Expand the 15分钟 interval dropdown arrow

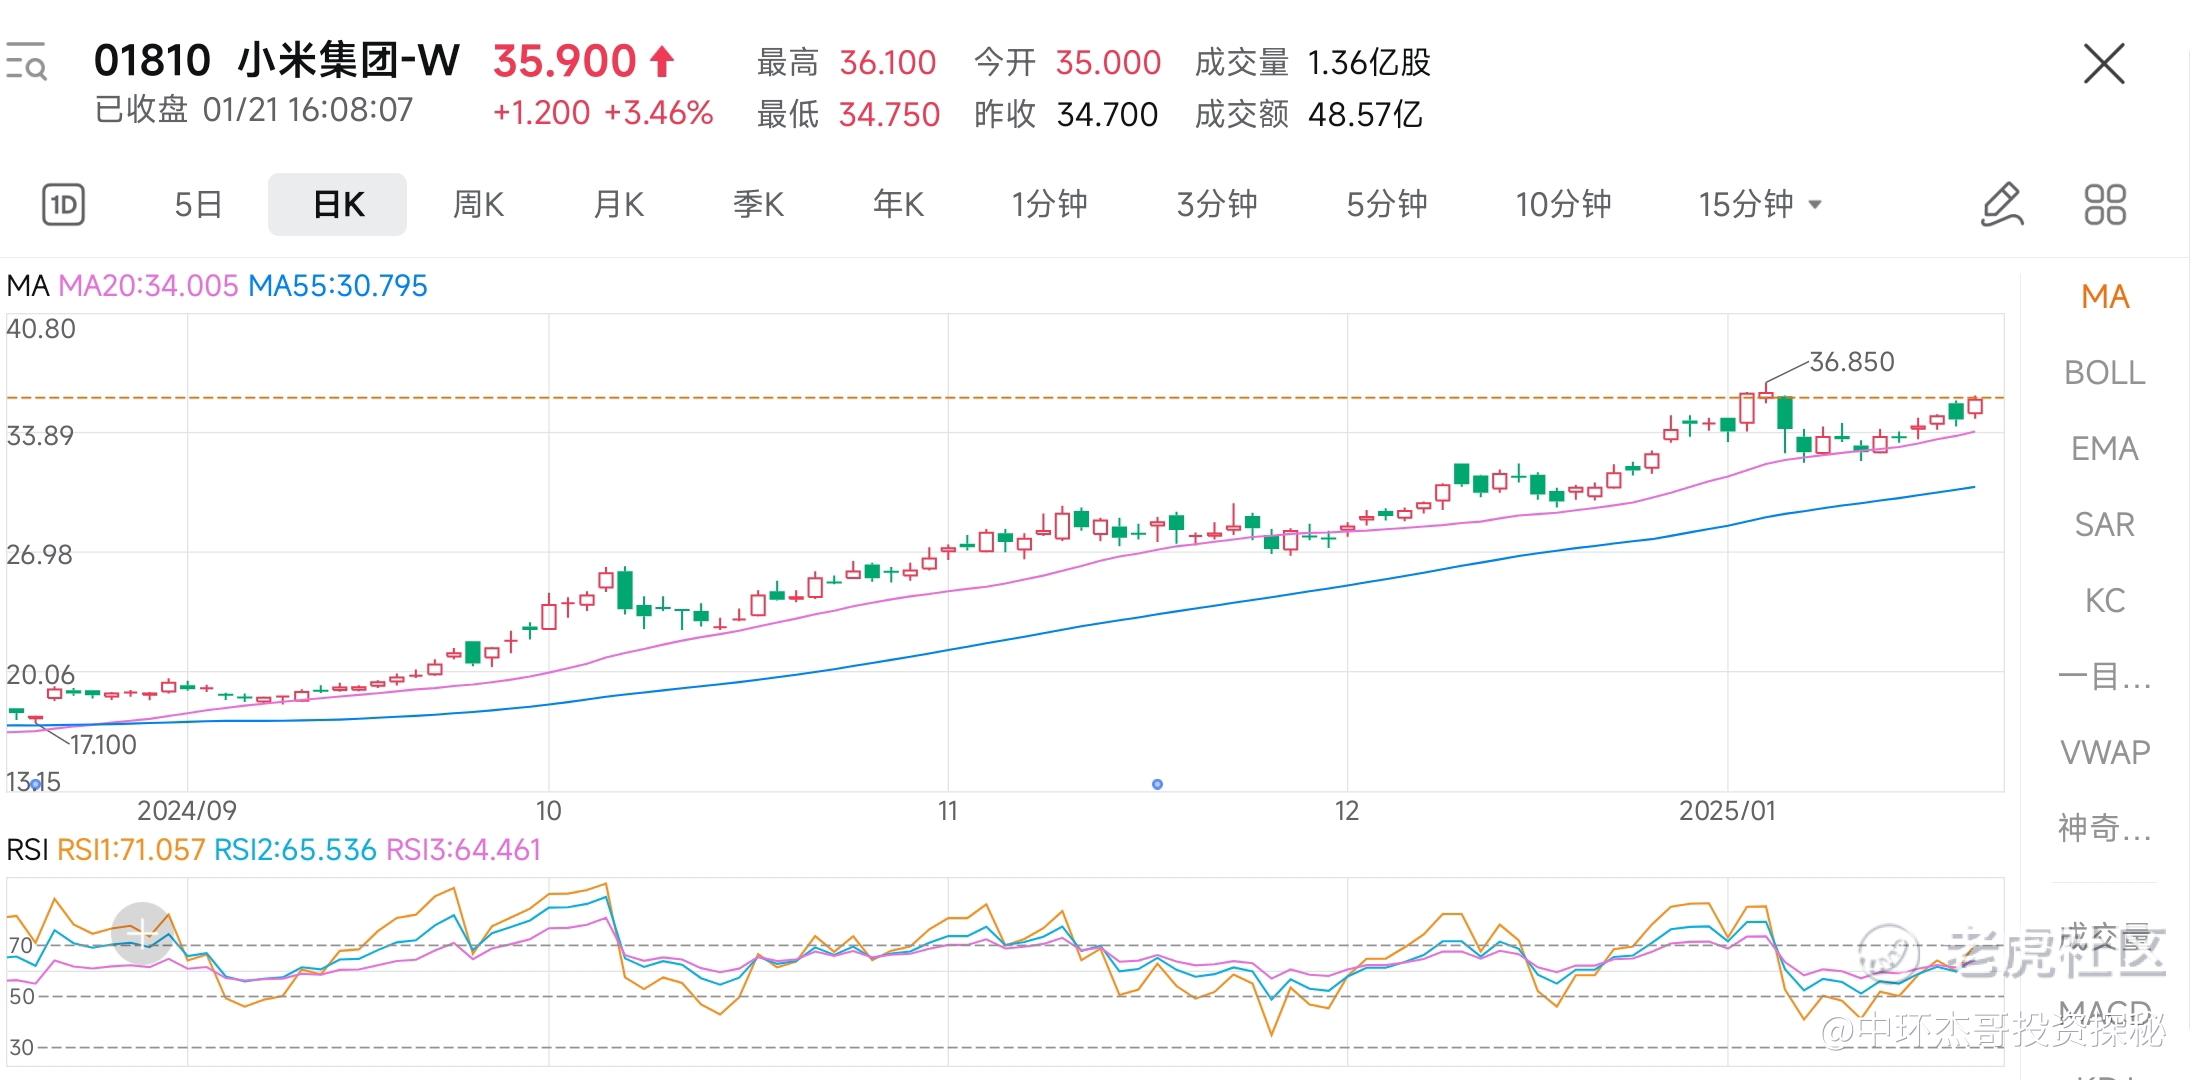[1816, 205]
